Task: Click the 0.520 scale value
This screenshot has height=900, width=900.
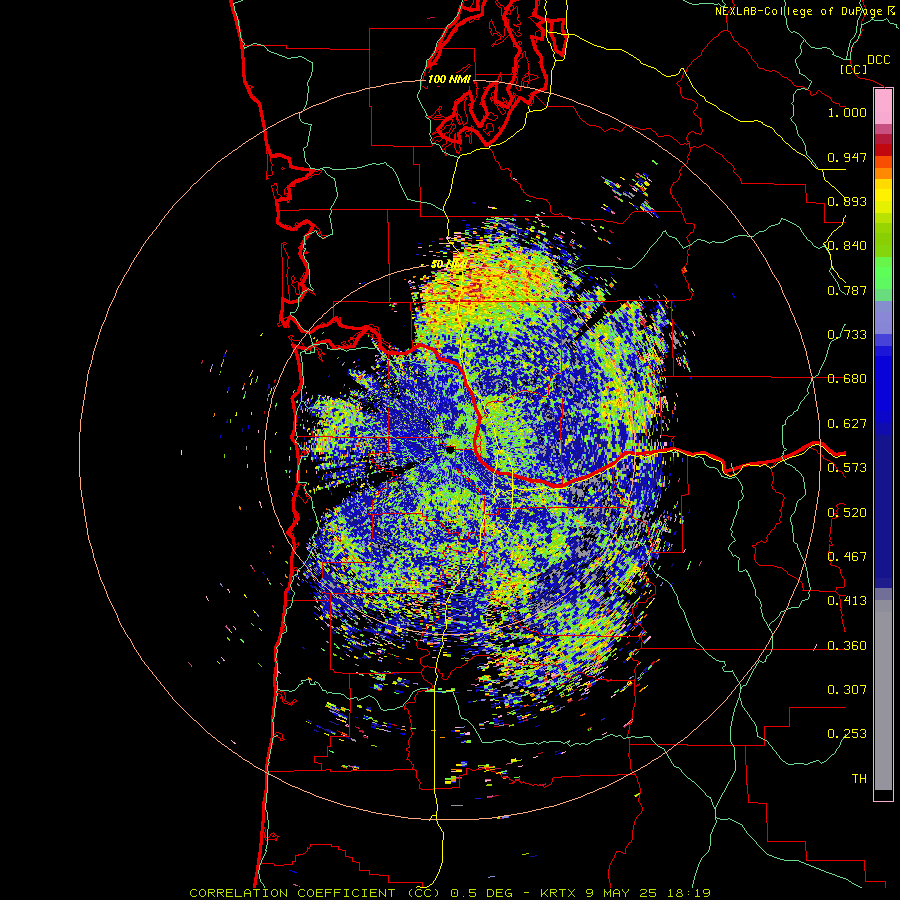Action: click(847, 513)
